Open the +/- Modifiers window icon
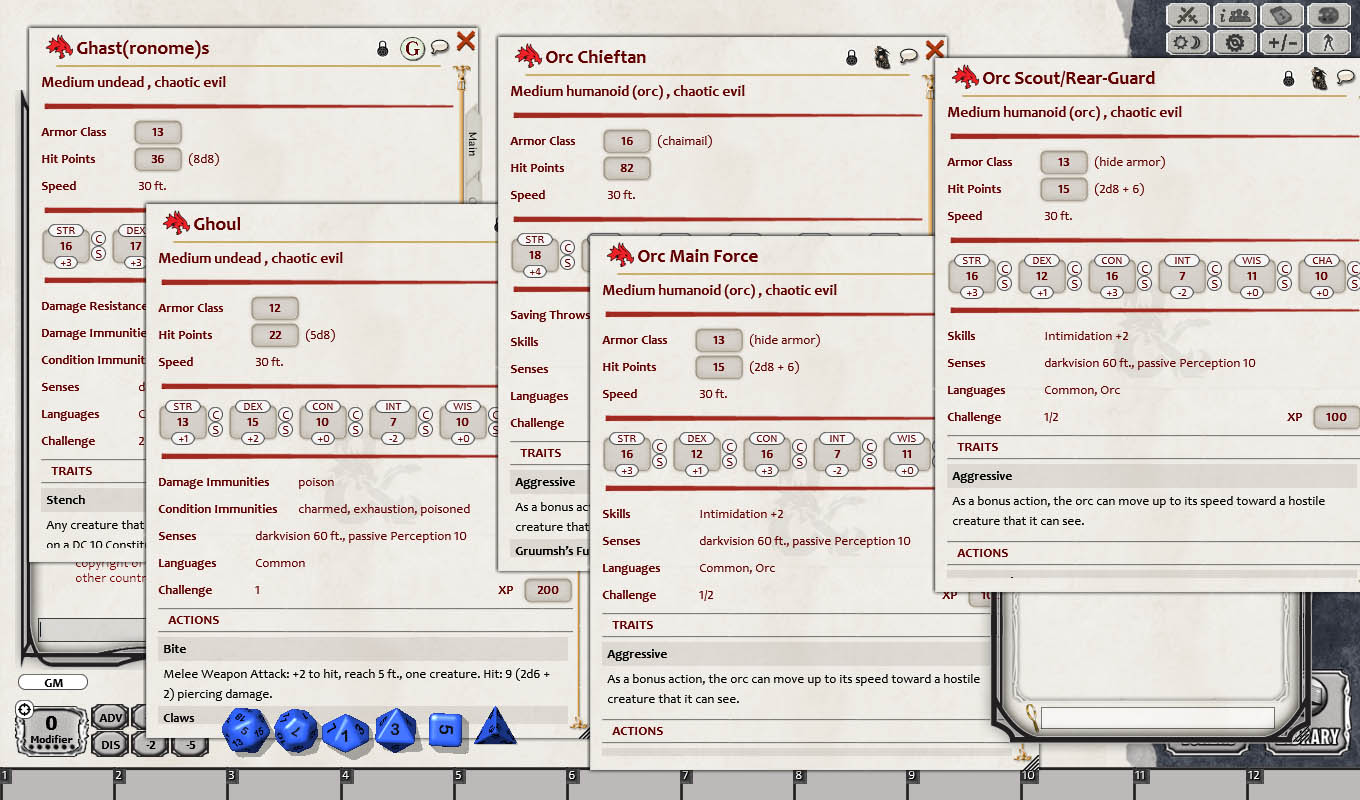The width and height of the screenshot is (1360, 800). pyautogui.click(x=1281, y=42)
